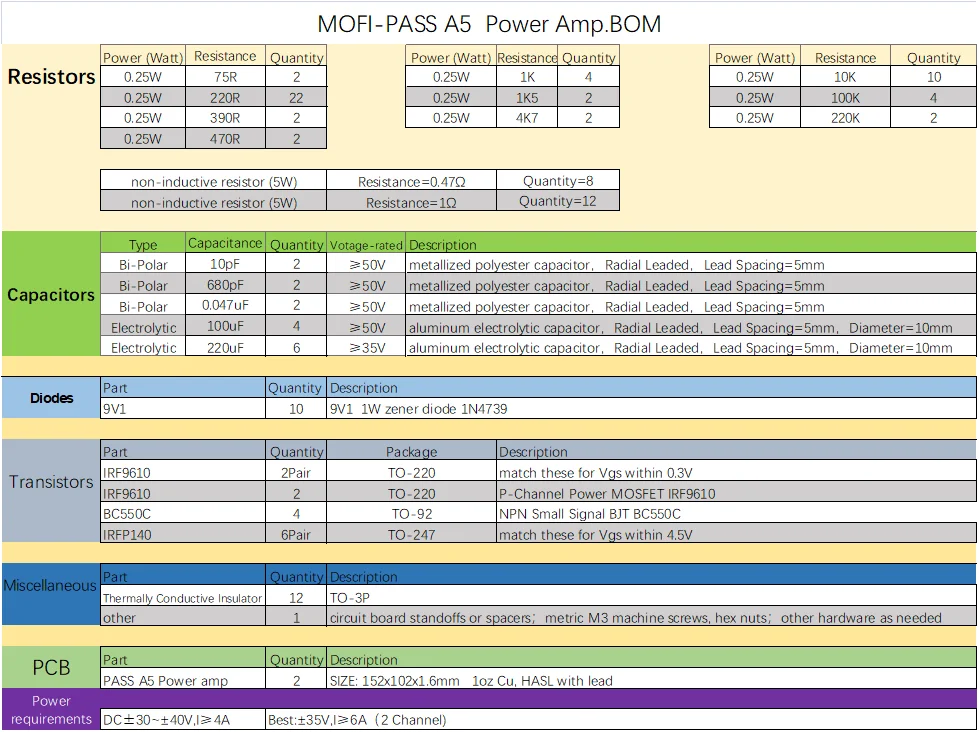Select the '0.25W' cell in the 100K row
979x732 pixels.
point(754,97)
